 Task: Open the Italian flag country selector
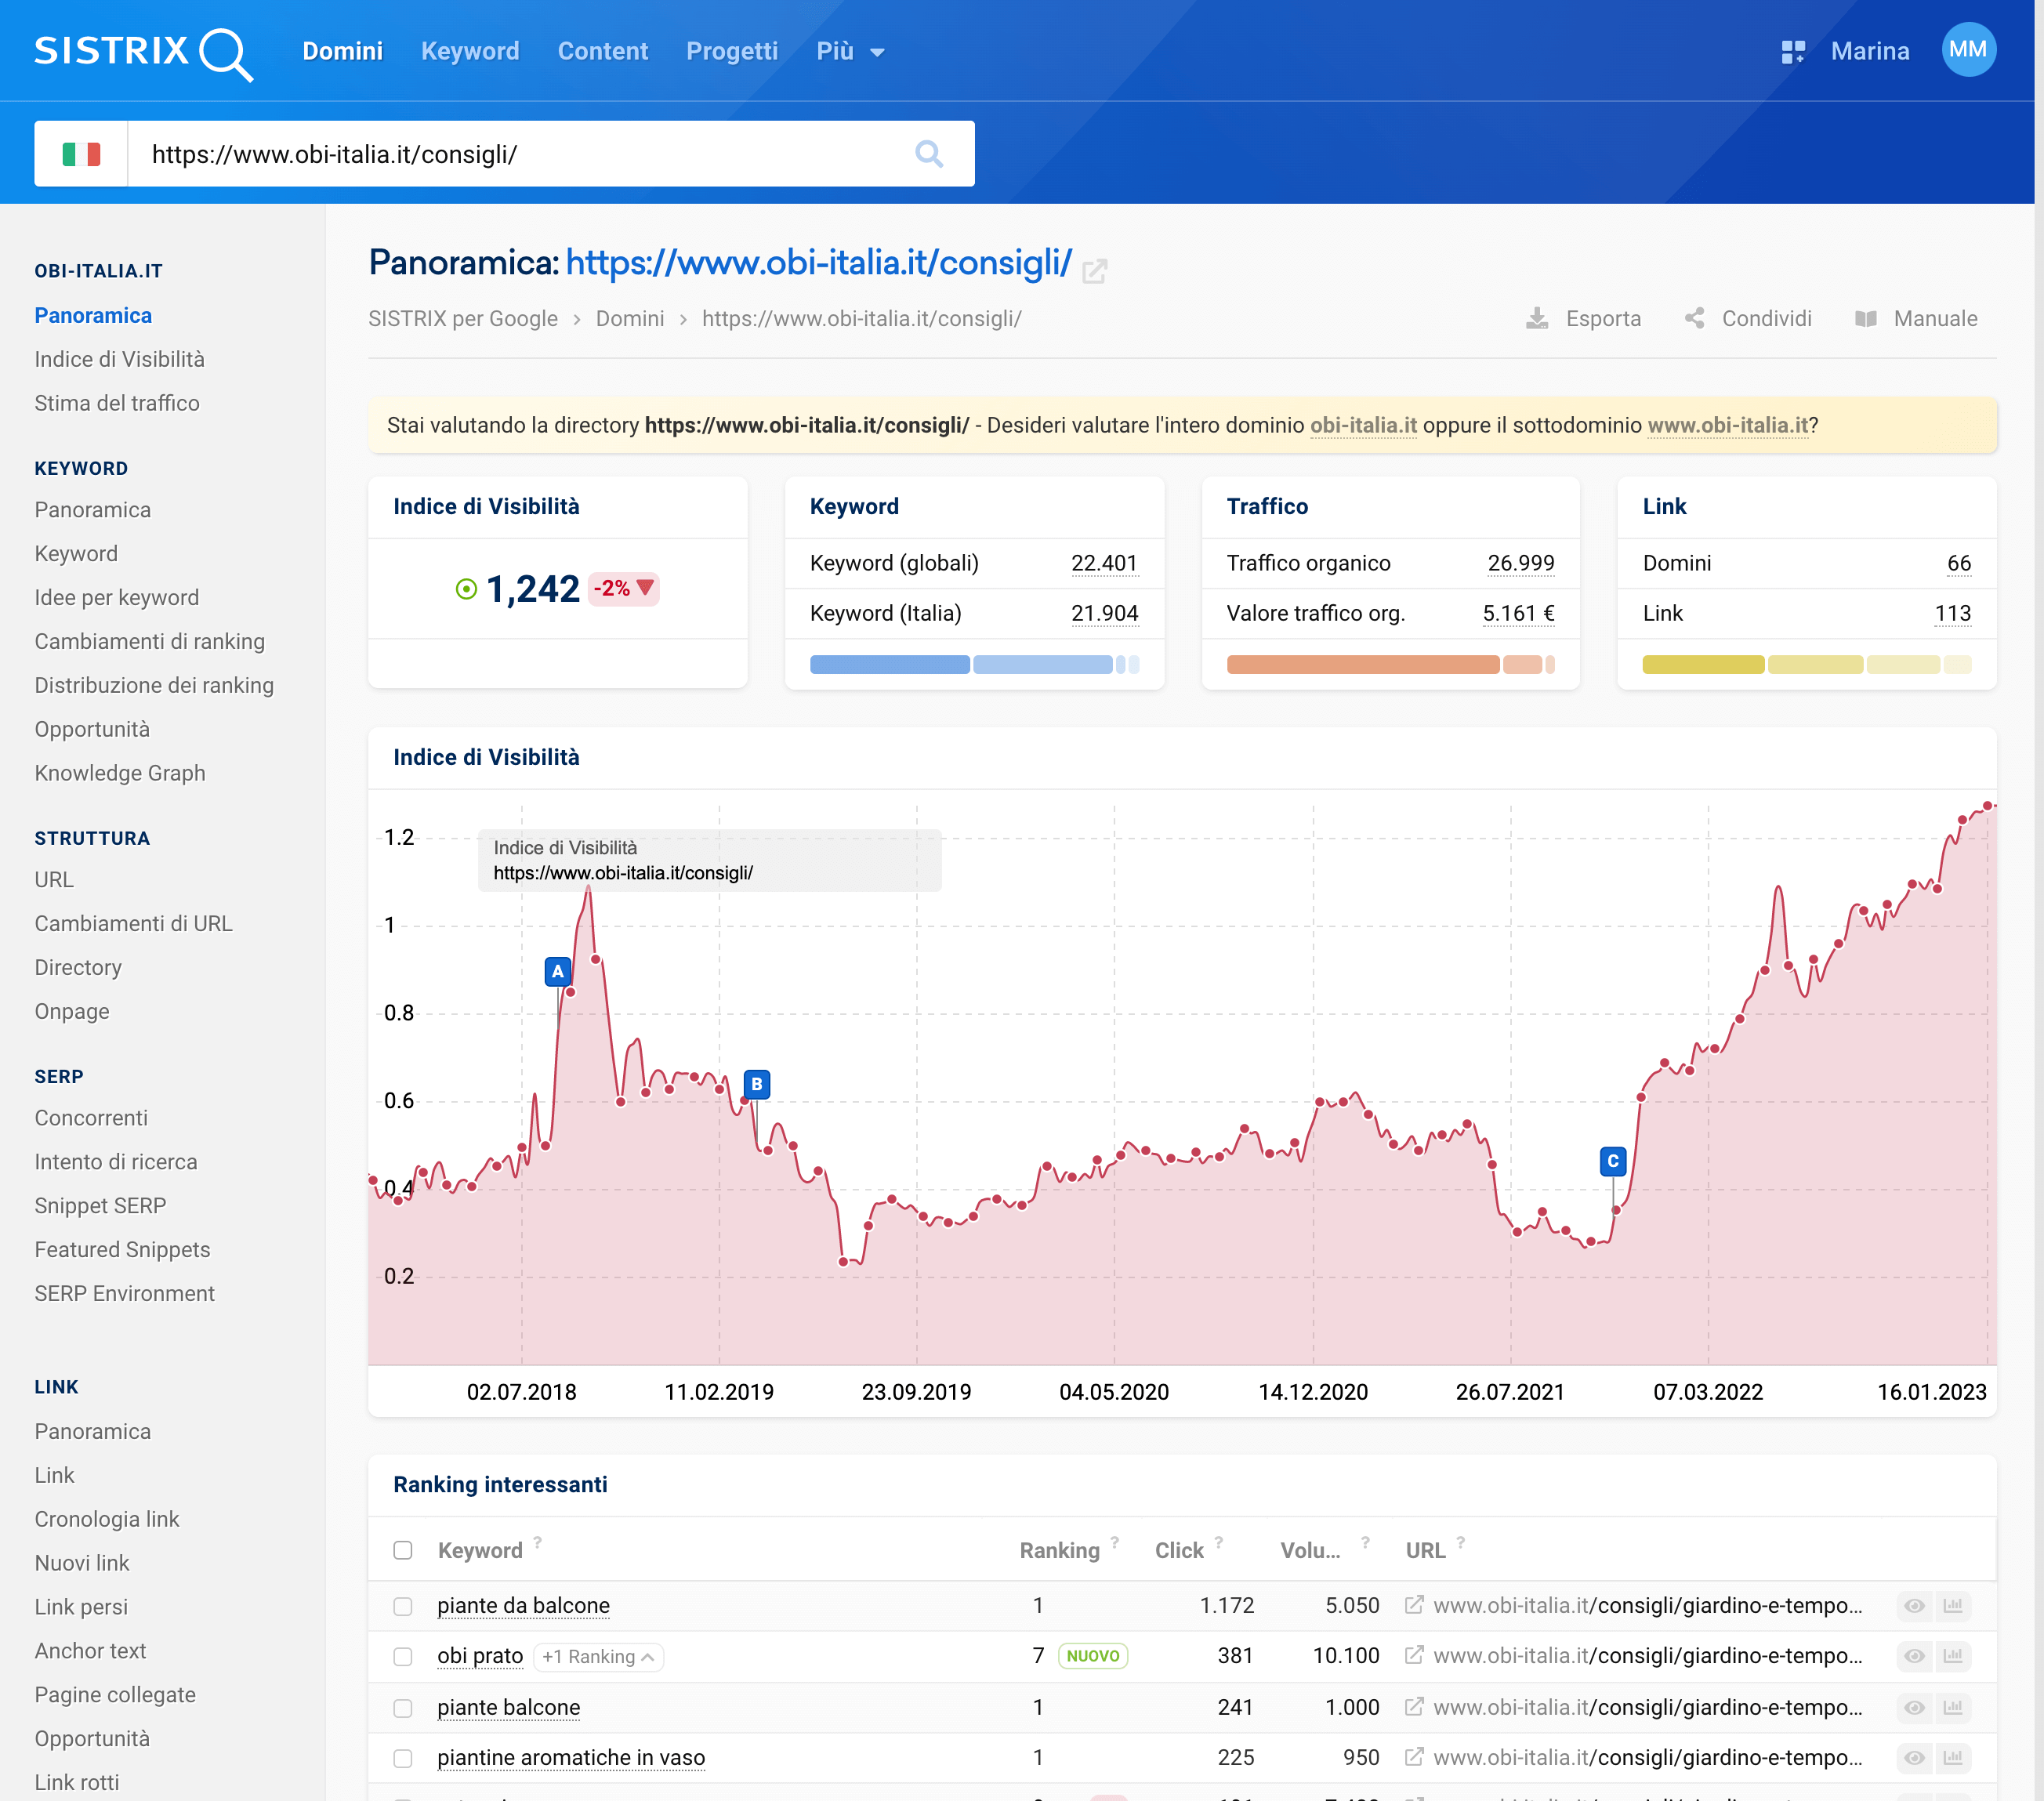[x=81, y=154]
